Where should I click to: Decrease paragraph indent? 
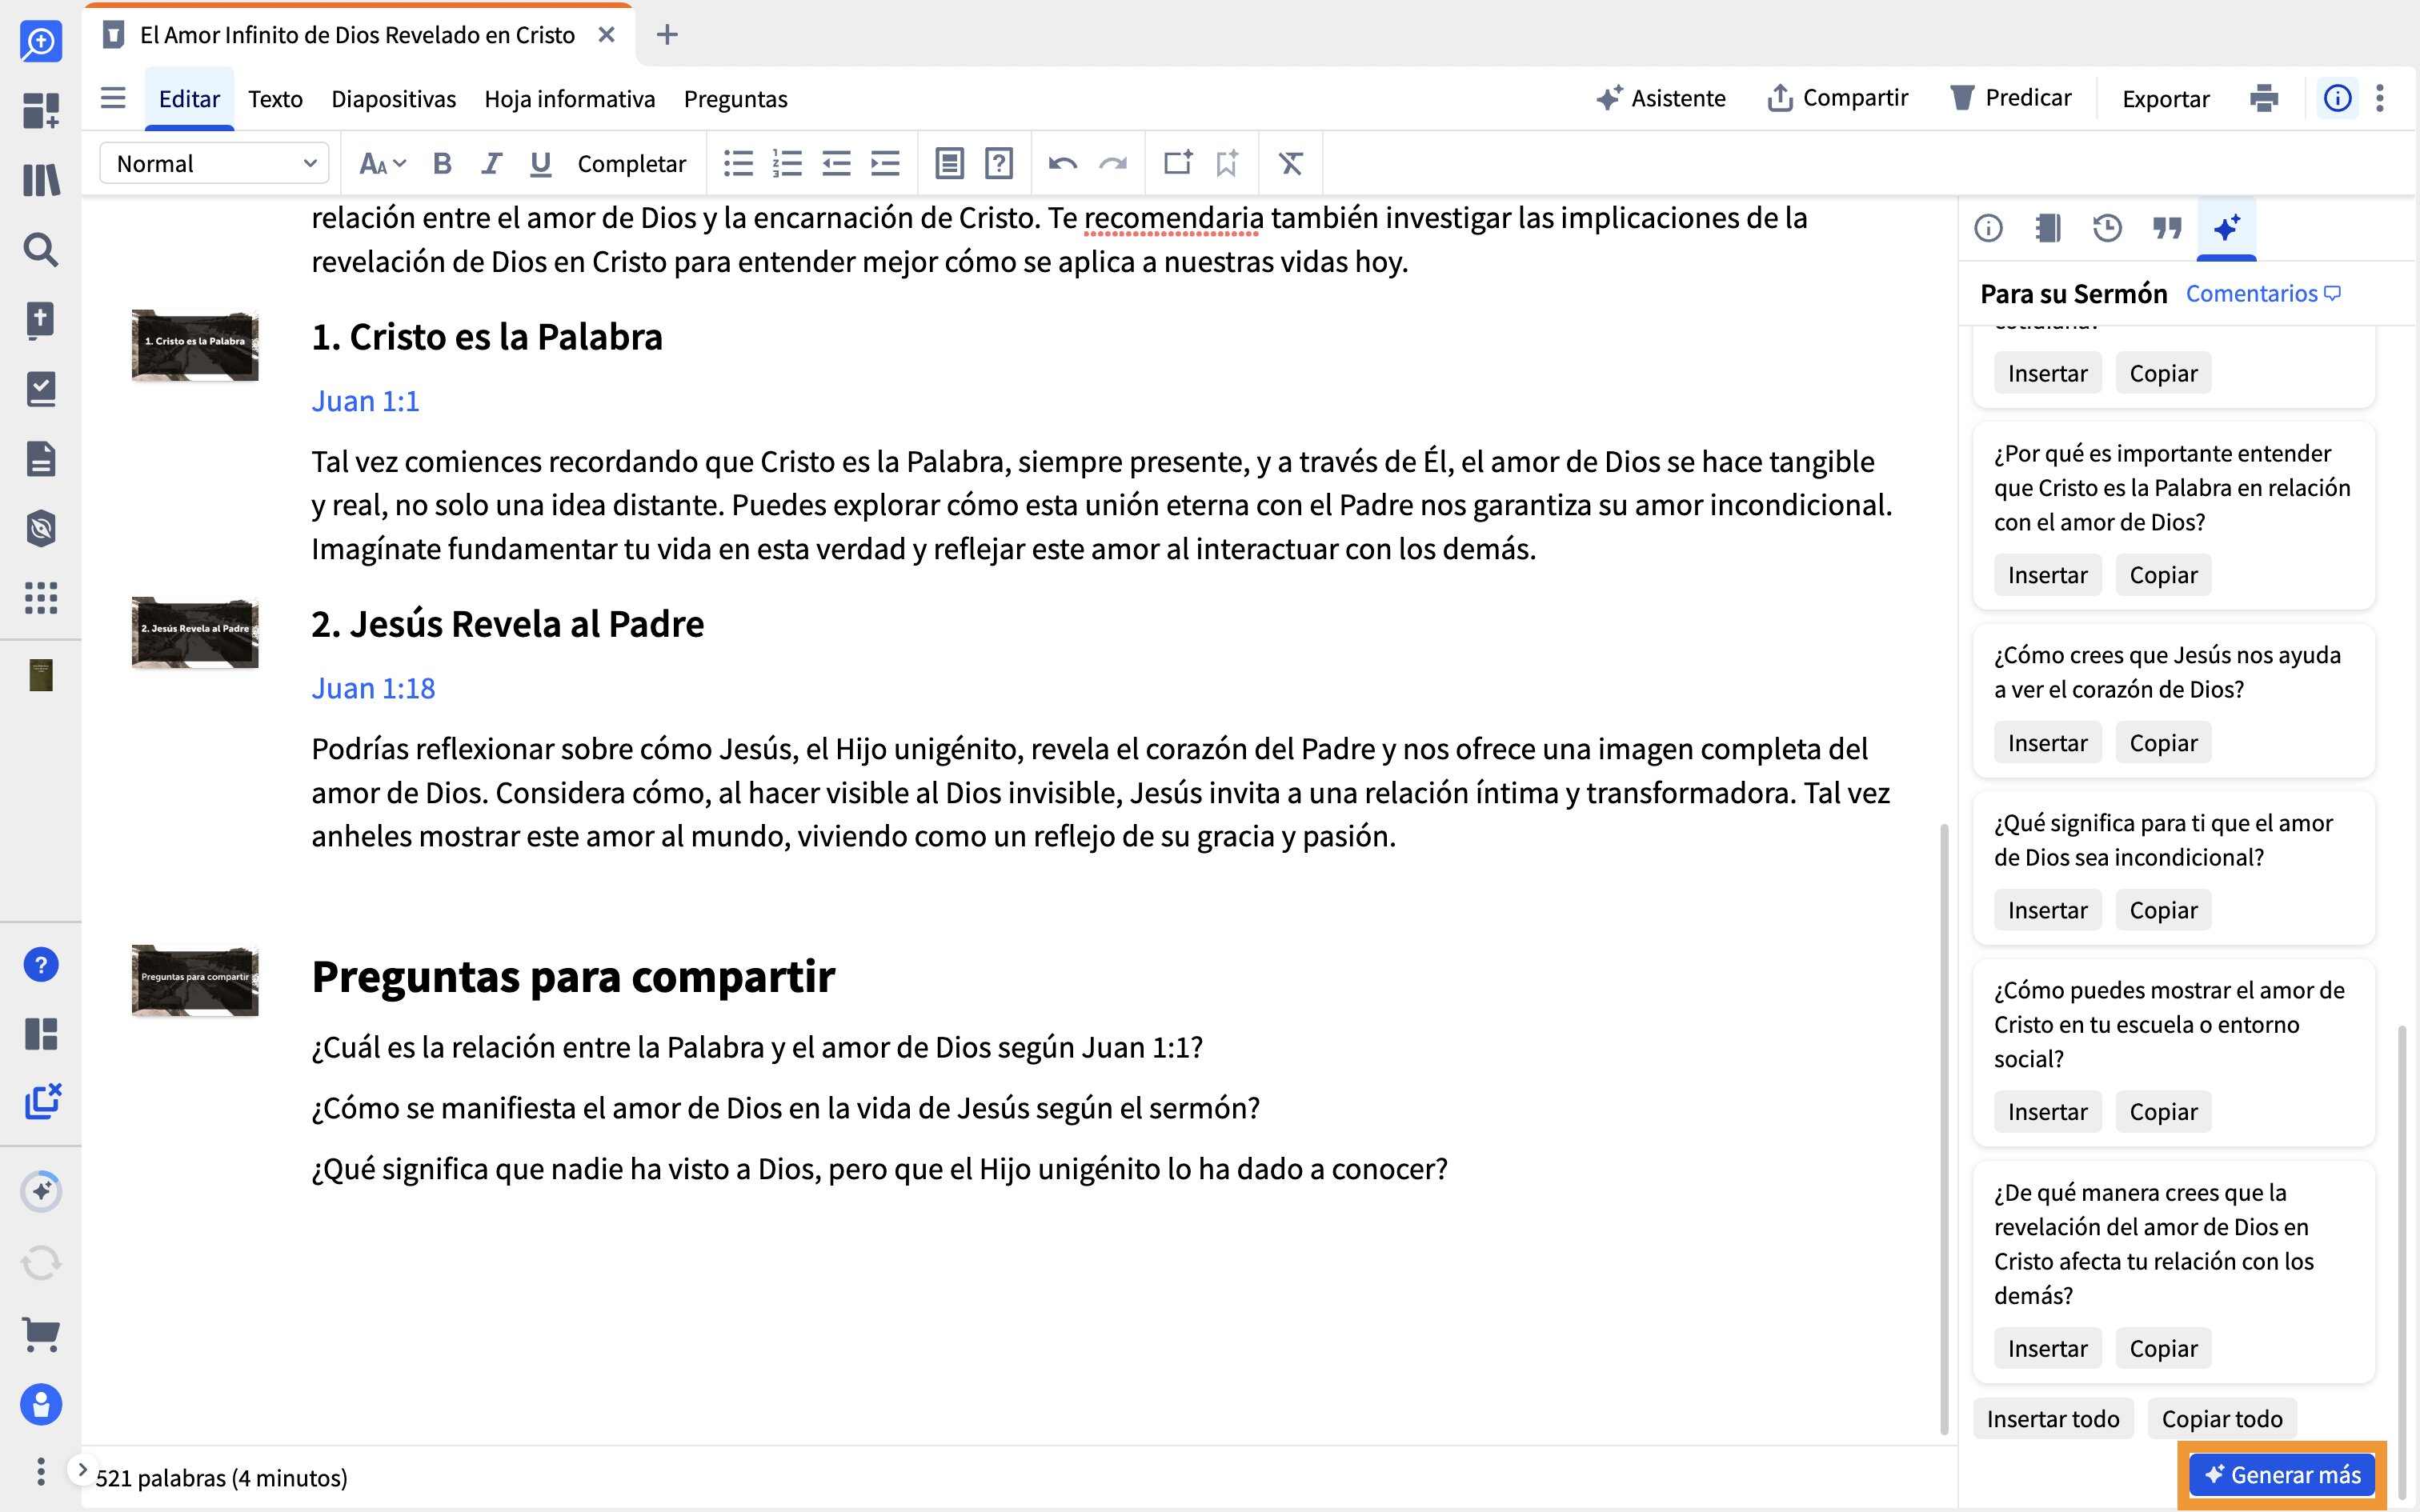836,163
